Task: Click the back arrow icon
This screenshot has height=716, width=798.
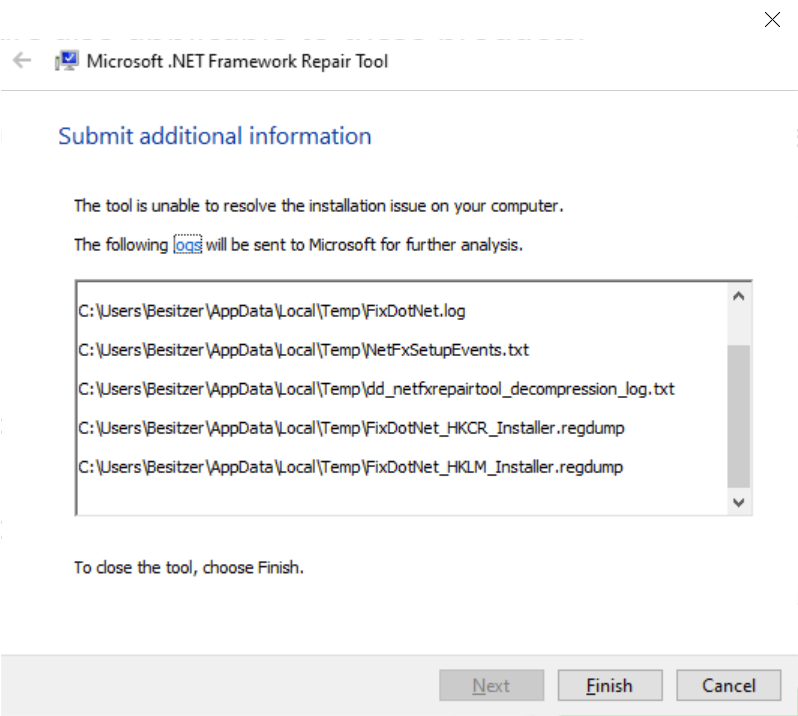Action: 22,61
